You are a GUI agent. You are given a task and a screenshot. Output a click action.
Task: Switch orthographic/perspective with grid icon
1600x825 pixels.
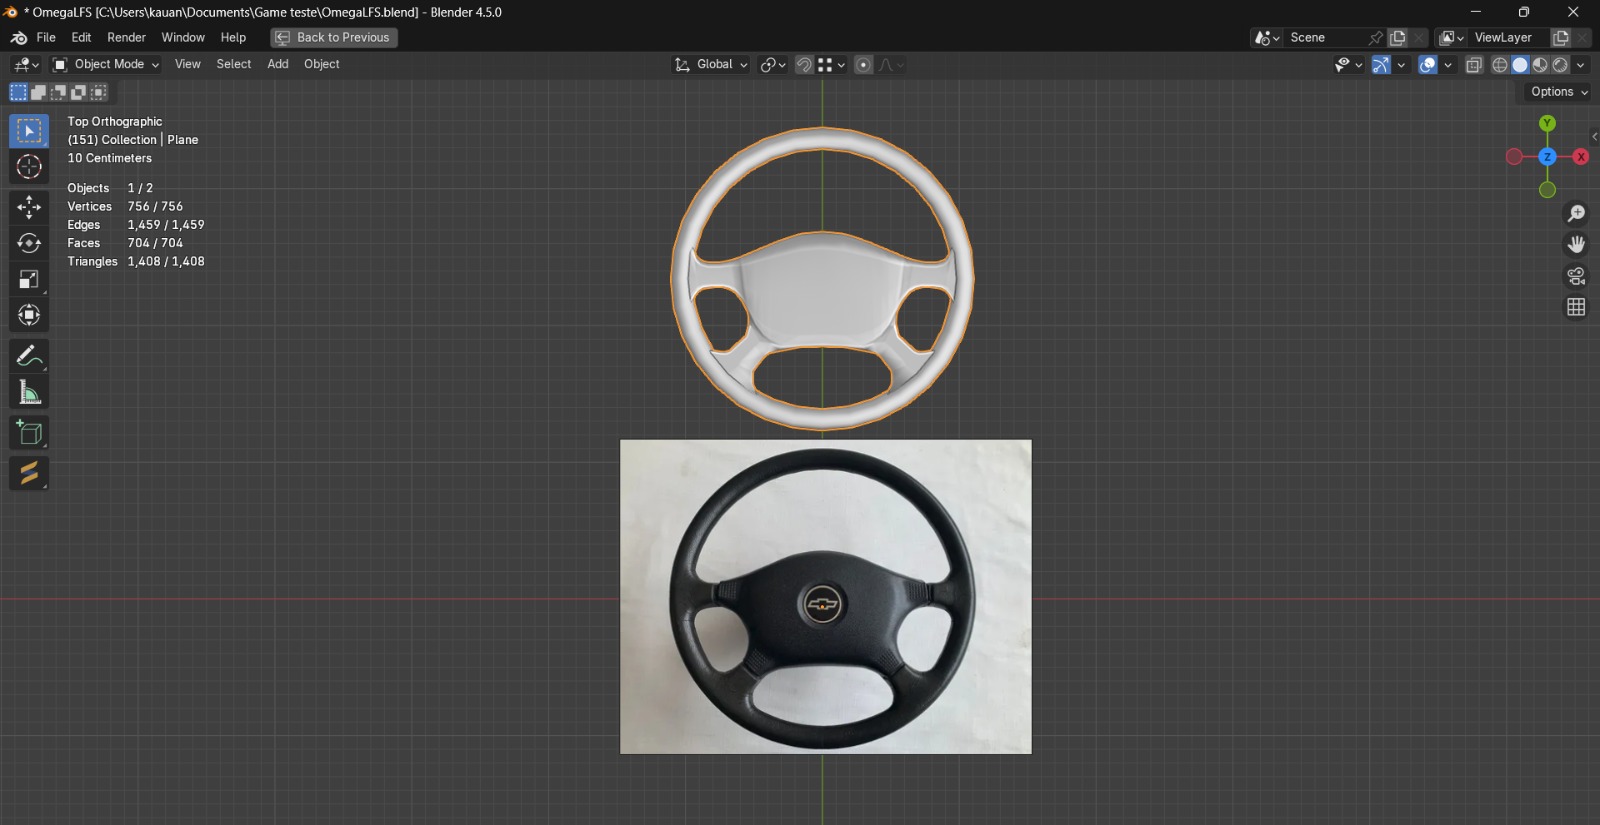[1576, 307]
